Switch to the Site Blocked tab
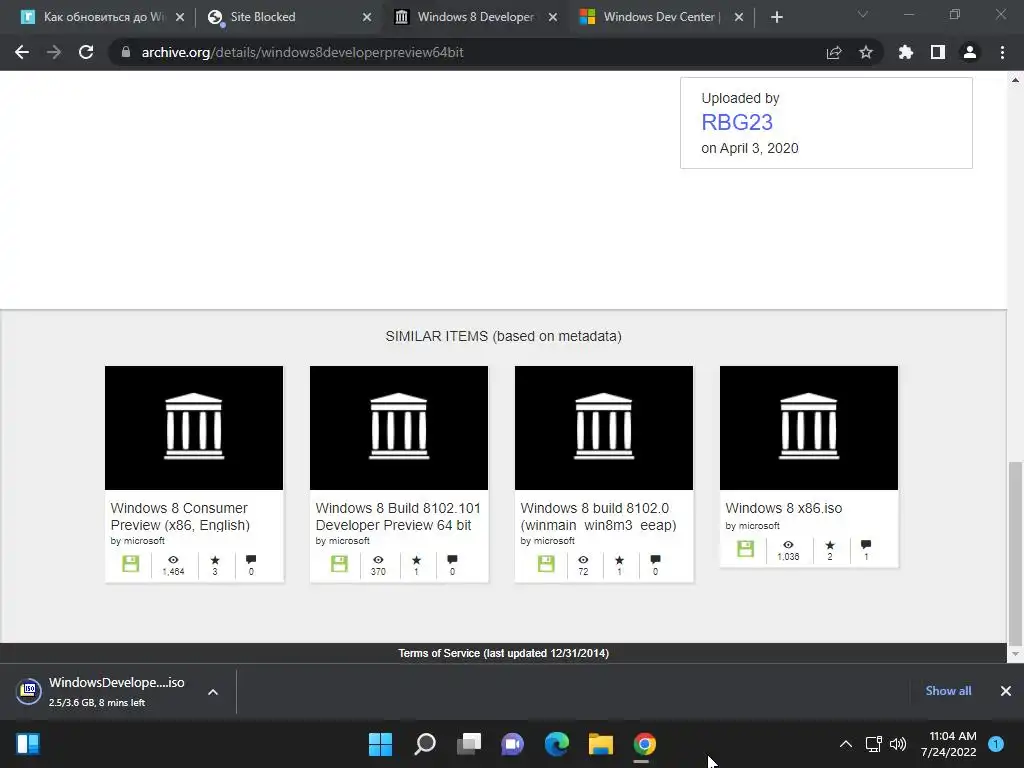 (289, 17)
